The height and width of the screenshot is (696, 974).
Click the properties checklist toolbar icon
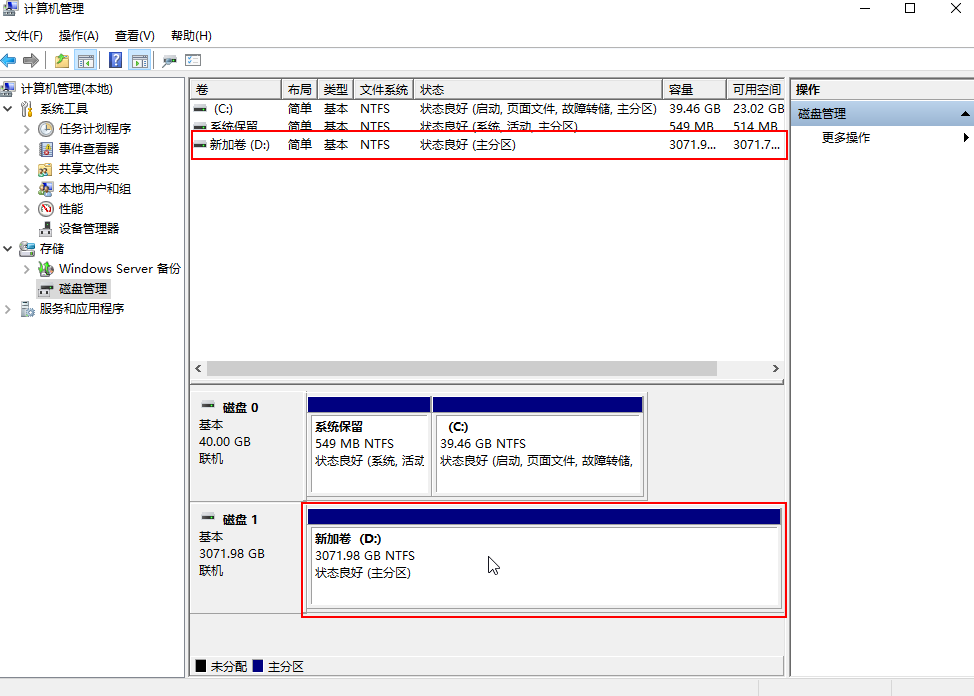(x=193, y=60)
